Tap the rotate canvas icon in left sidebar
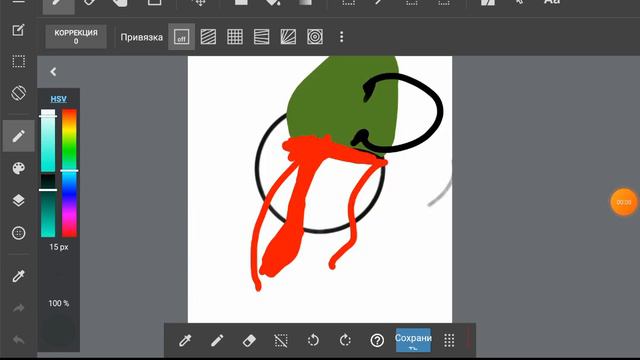640x360 pixels. click(x=18, y=93)
